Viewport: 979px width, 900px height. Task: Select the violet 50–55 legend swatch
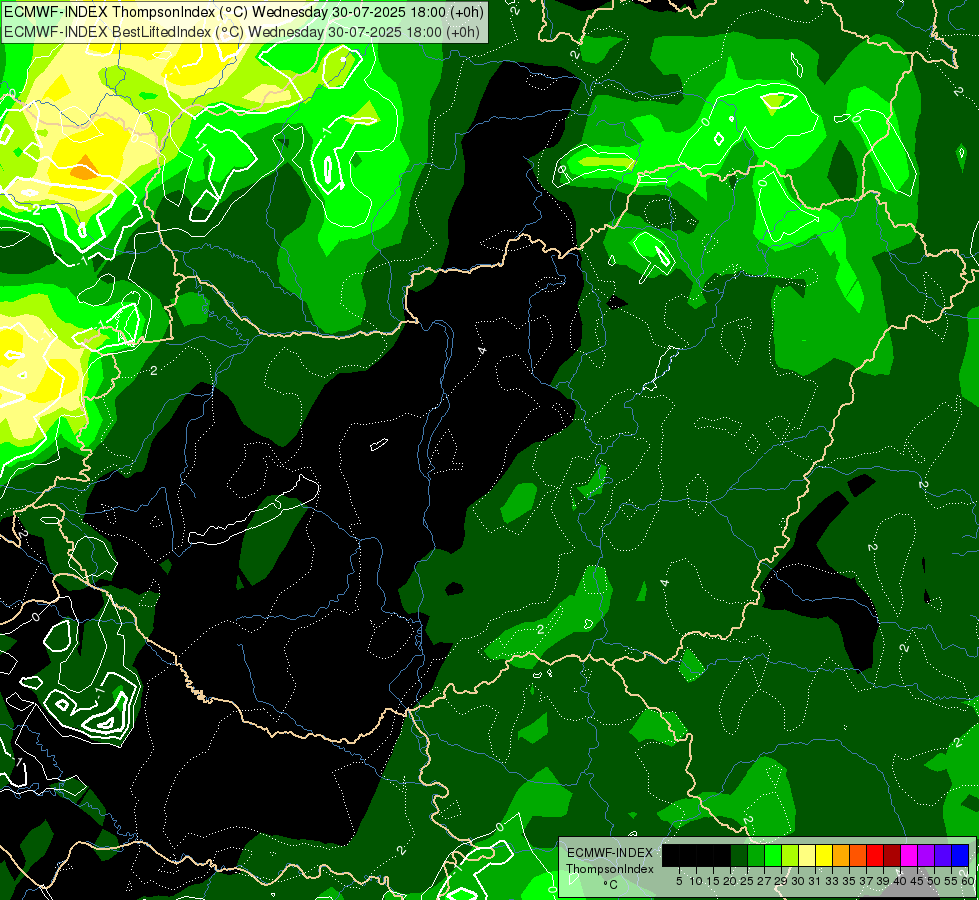click(943, 855)
